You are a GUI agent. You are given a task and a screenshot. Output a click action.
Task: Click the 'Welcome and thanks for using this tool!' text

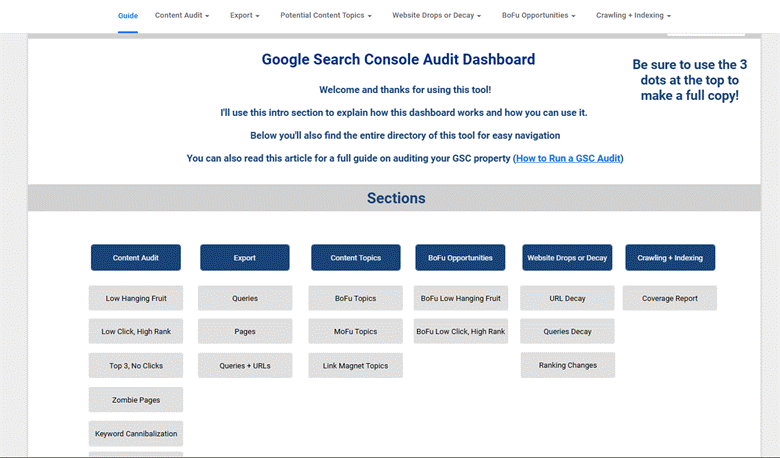(x=405, y=90)
